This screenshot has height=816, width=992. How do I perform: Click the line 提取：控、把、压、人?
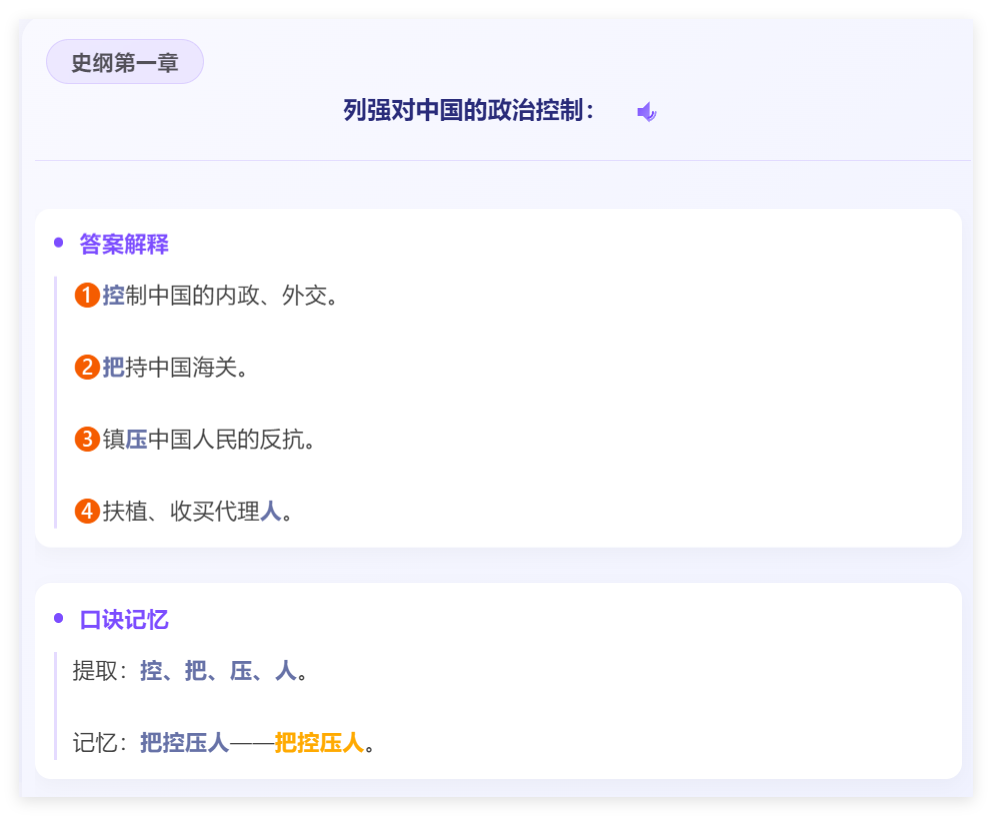pos(190,671)
